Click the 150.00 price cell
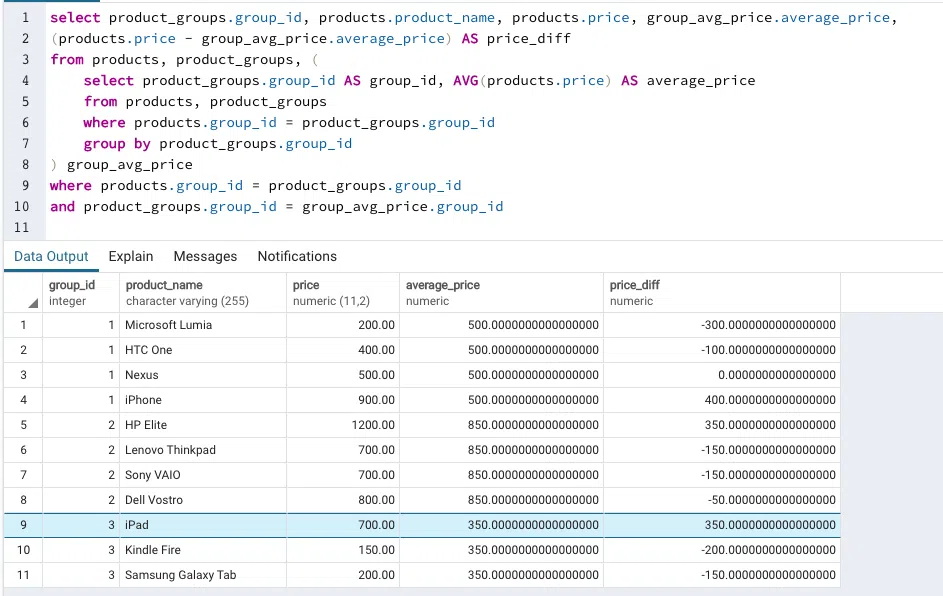Image resolution: width=943 pixels, height=596 pixels. 343,550
